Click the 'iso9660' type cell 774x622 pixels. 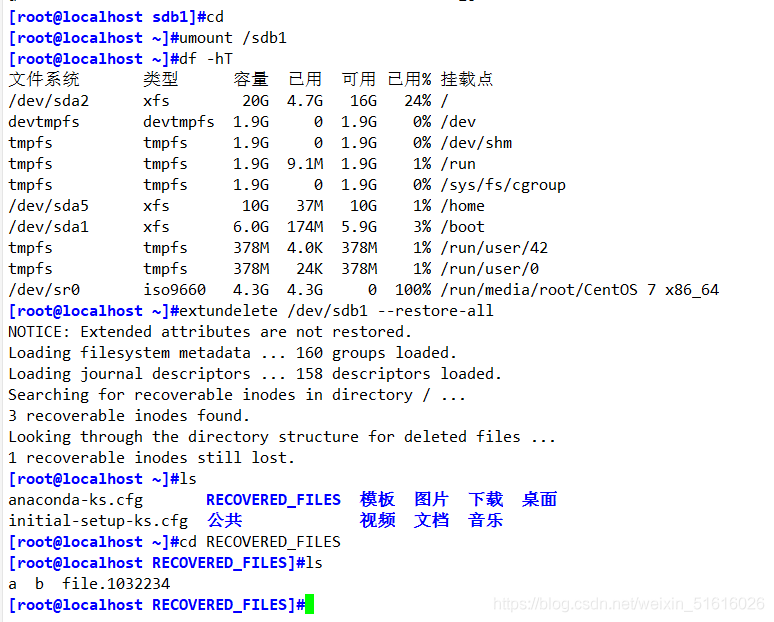[x=174, y=290]
